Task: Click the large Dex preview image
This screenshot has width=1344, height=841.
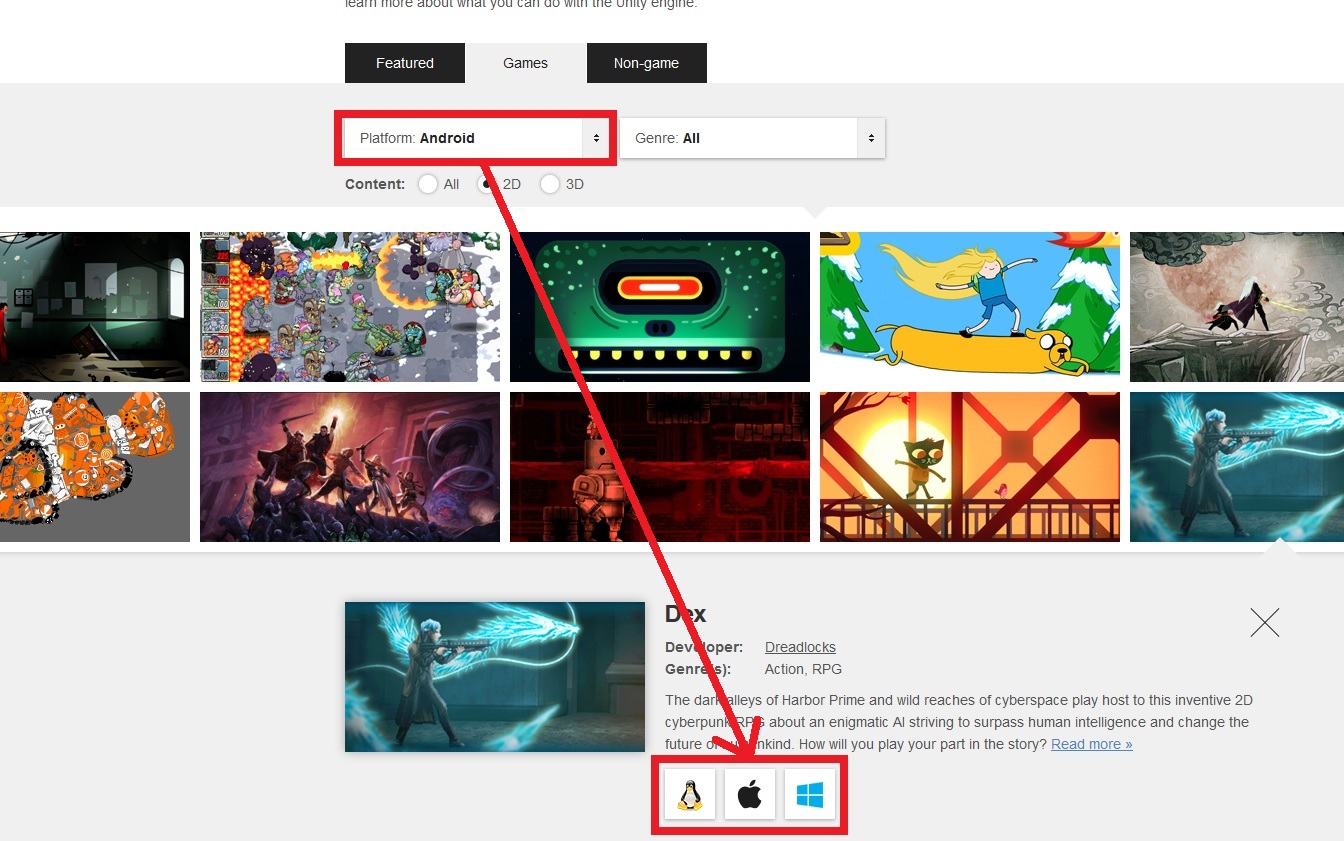Action: [495, 677]
